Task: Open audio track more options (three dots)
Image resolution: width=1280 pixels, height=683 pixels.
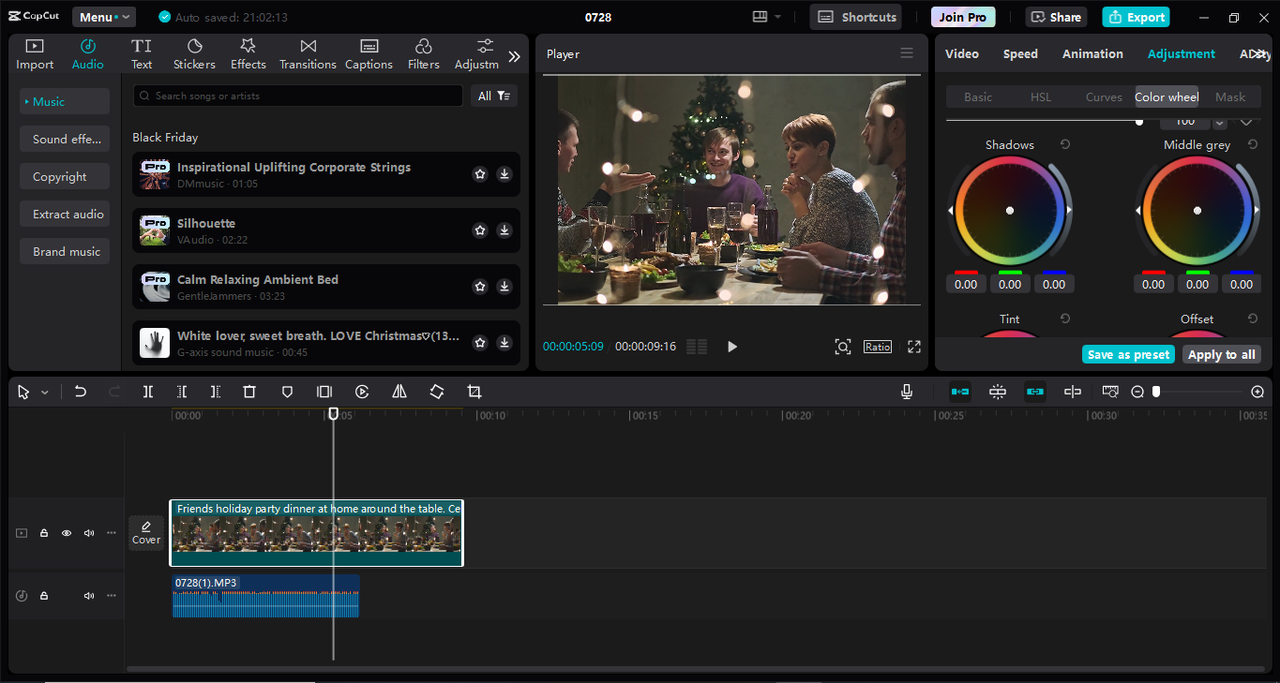Action: pyautogui.click(x=111, y=595)
